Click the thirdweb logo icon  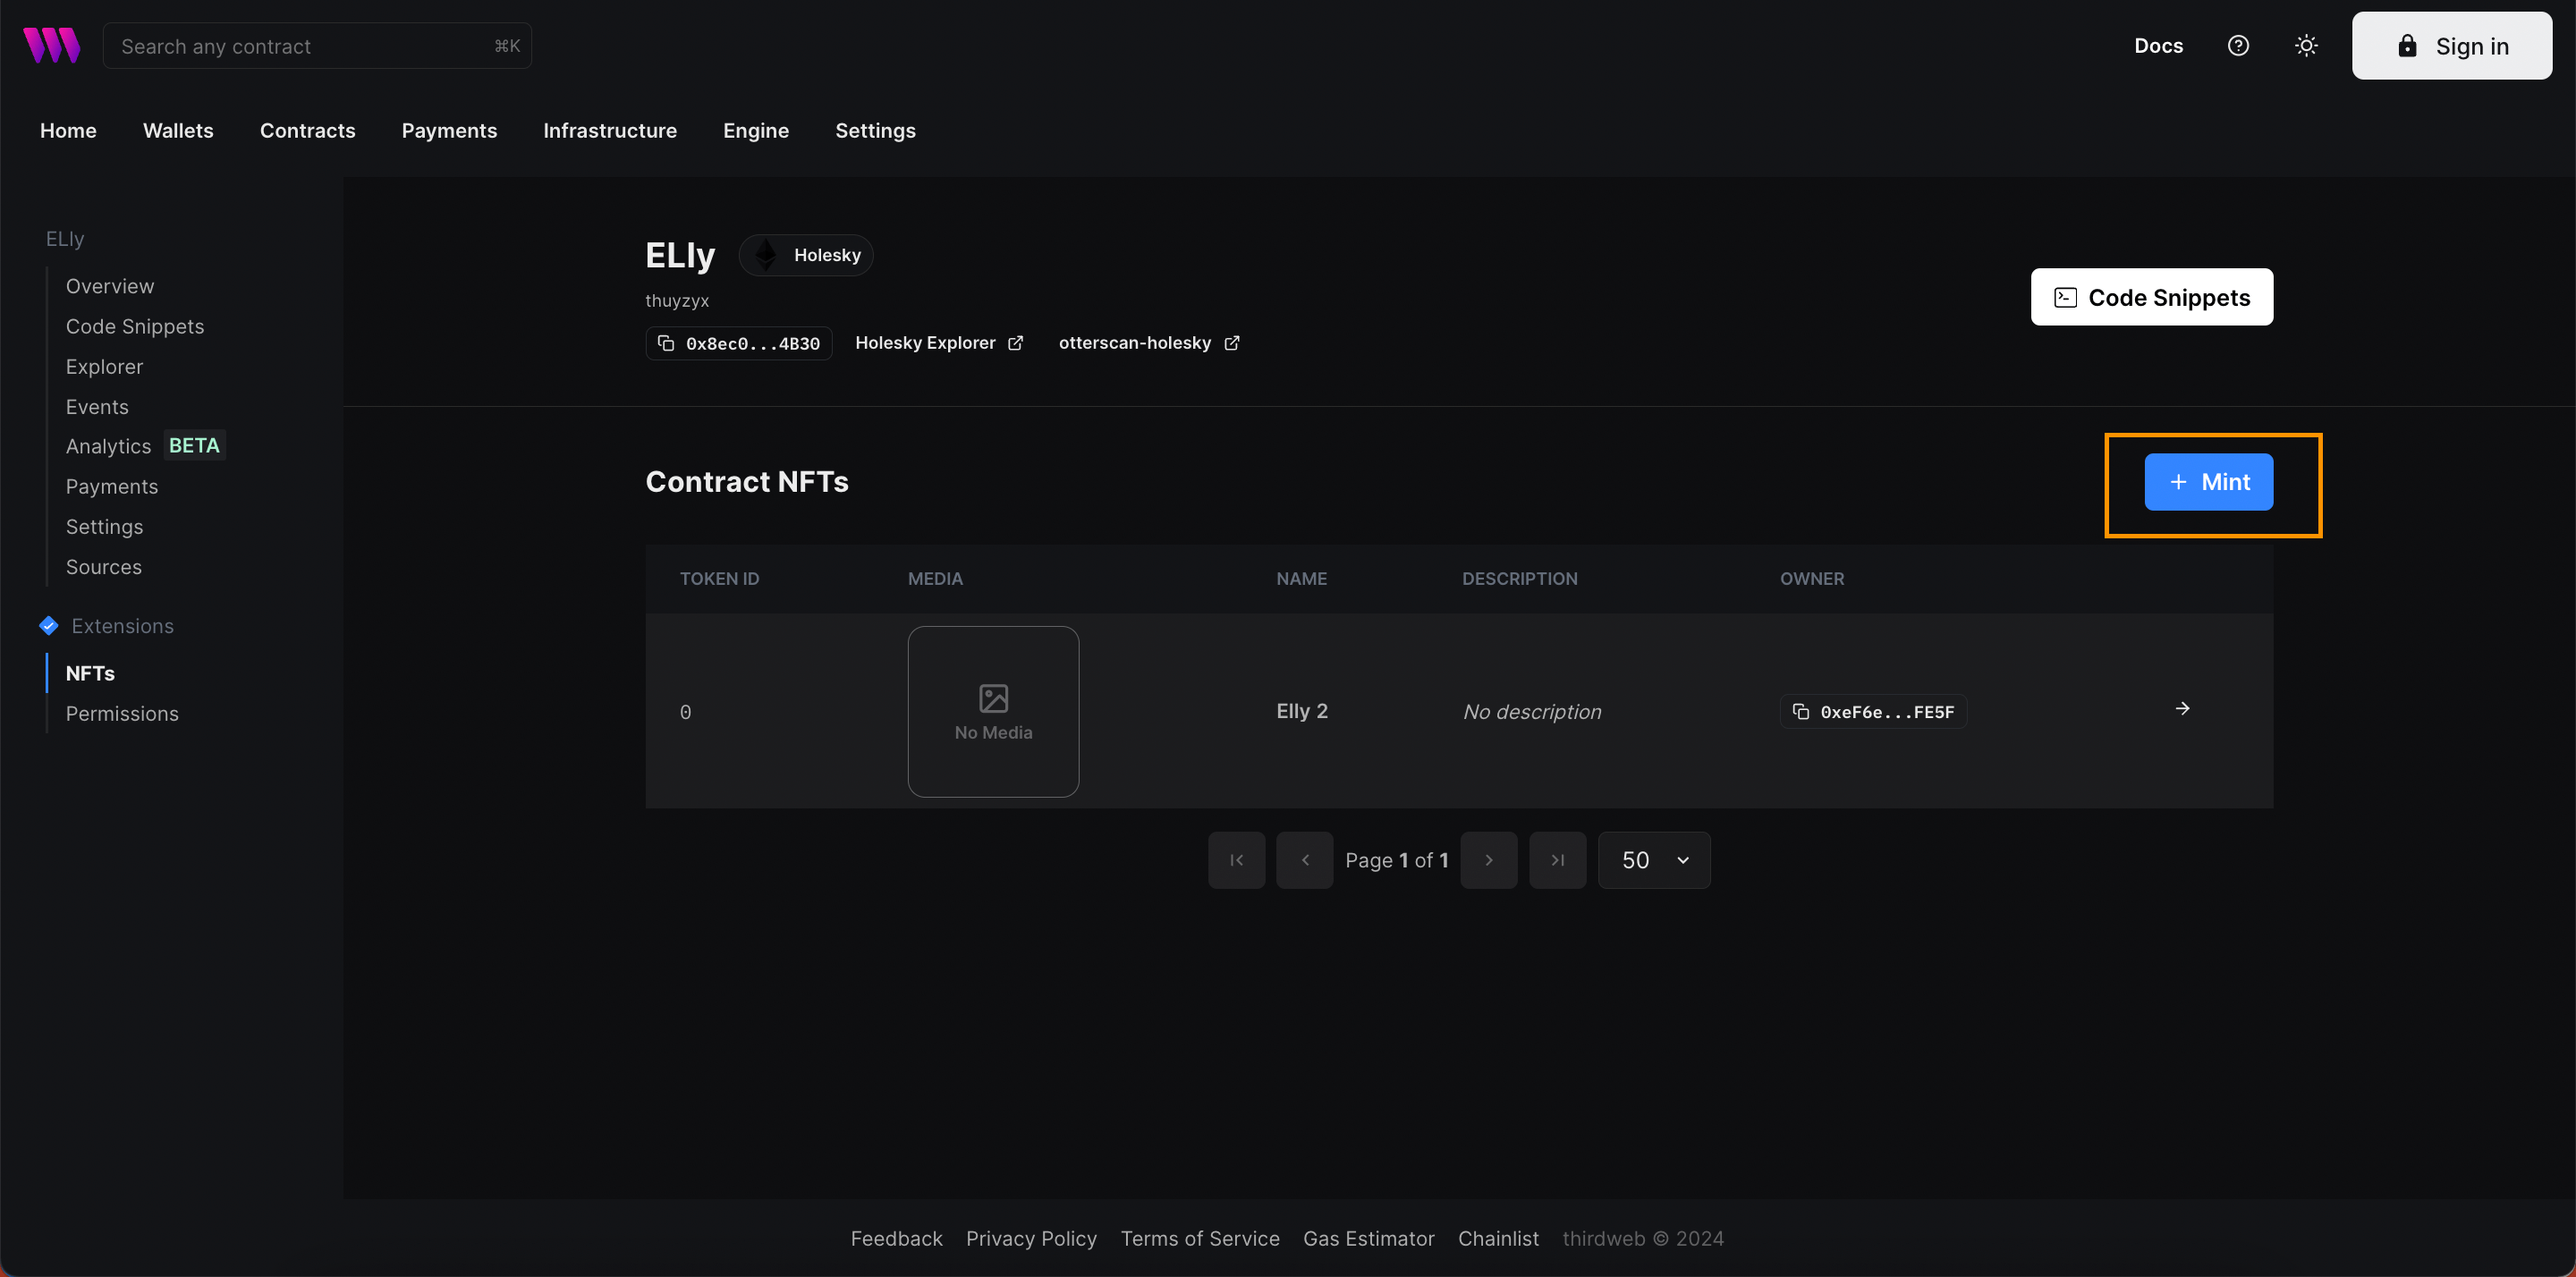[x=51, y=46]
